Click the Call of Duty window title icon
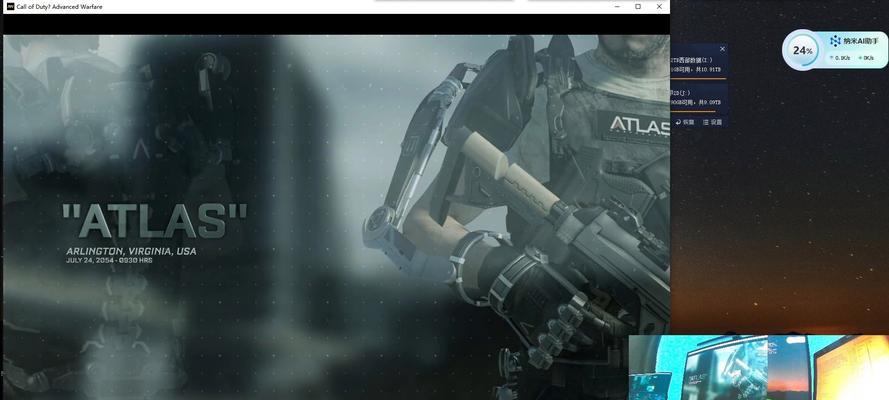 tap(10, 7)
